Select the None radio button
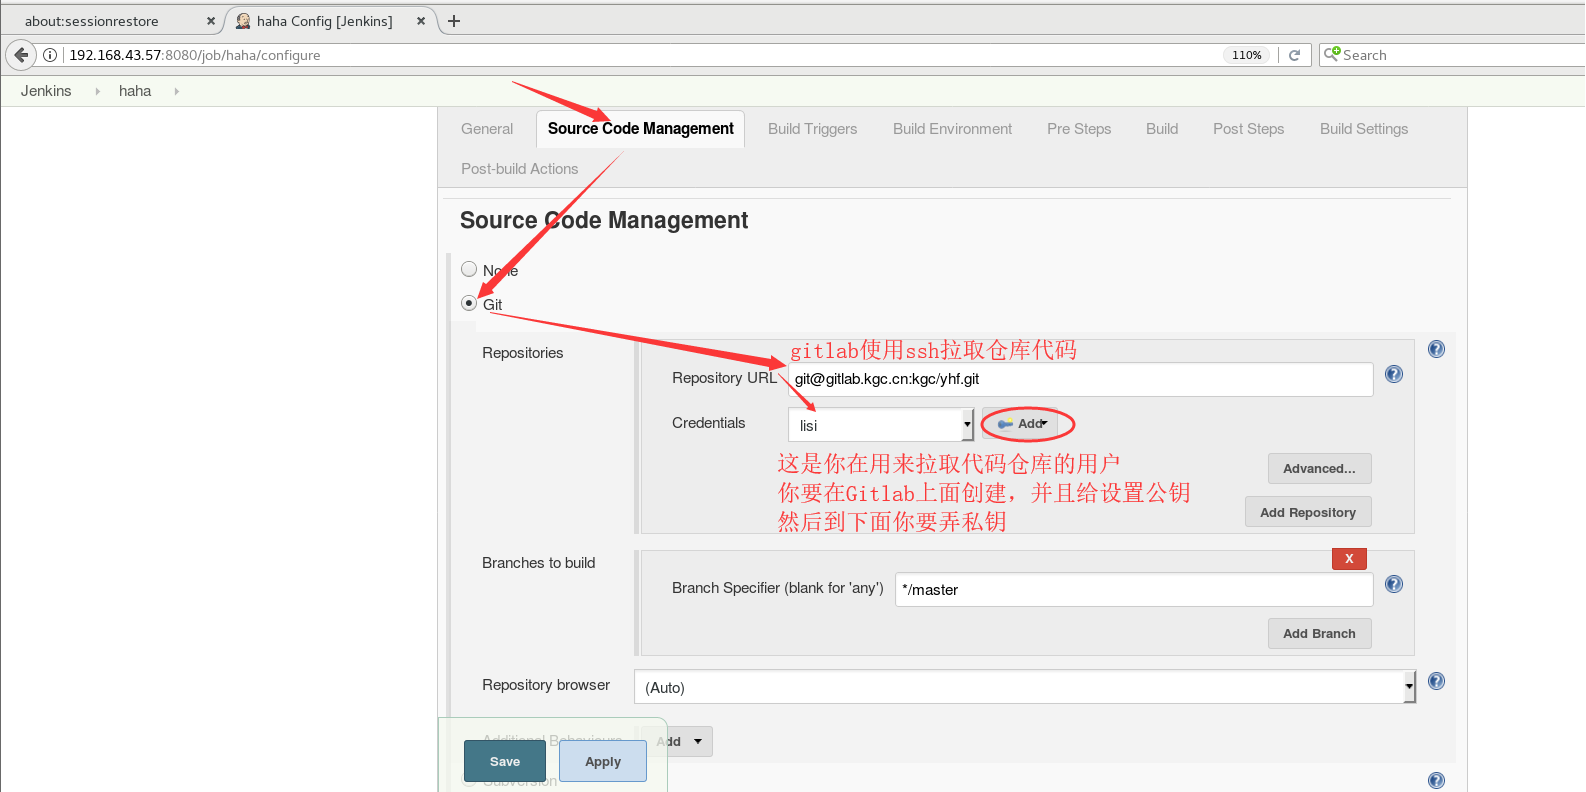This screenshot has width=1586, height=792. click(469, 269)
